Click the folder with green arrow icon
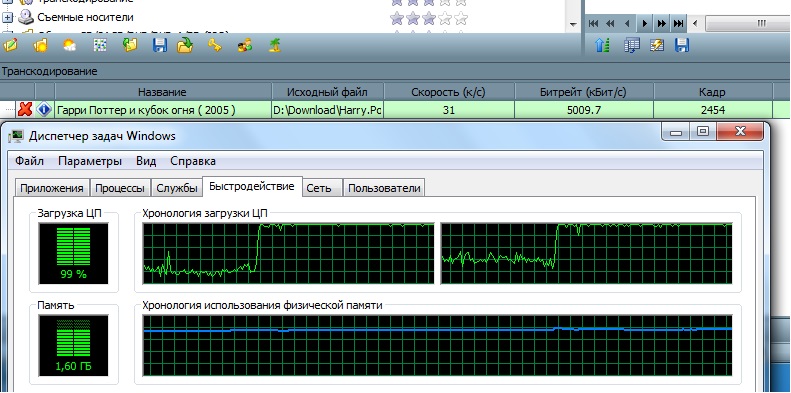 pyautogui.click(x=185, y=45)
